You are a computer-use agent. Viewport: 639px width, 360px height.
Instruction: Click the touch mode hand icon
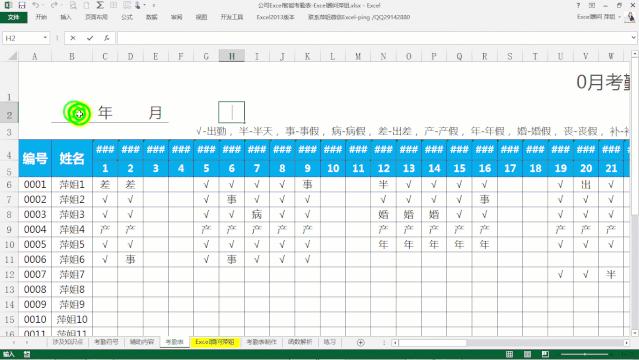click(x=138, y=5)
